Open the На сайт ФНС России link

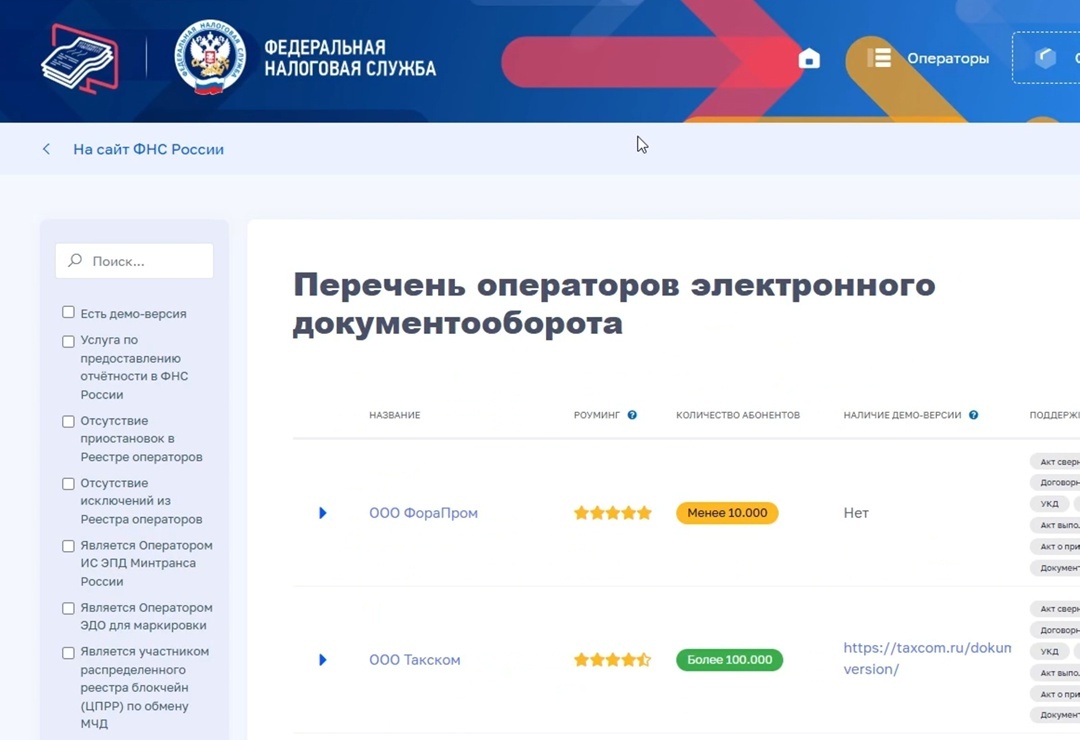[x=149, y=150]
